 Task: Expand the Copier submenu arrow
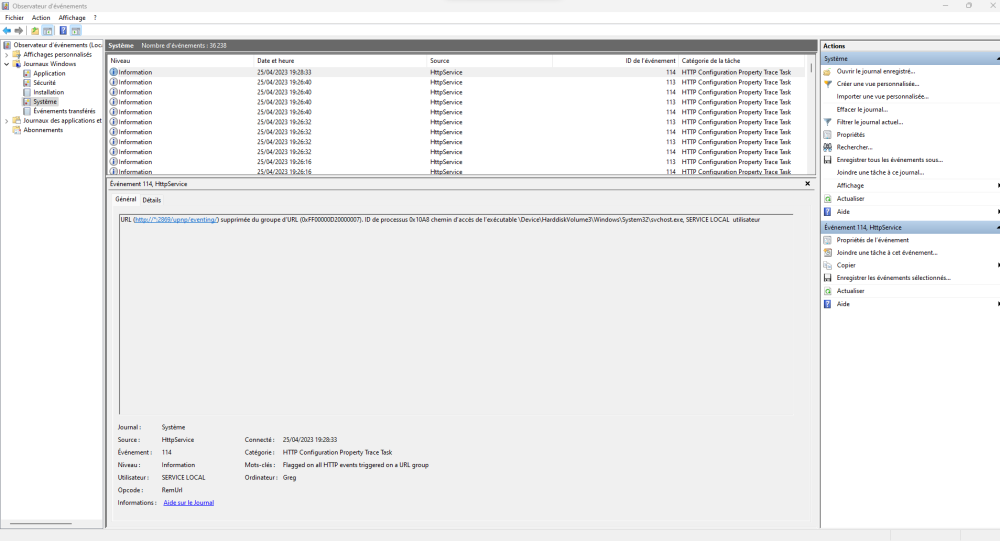(x=998, y=265)
